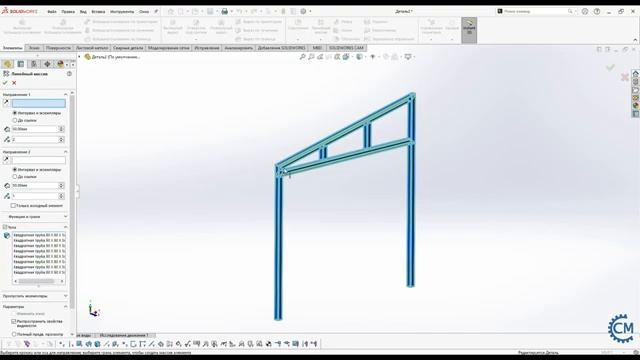Screen dimensions: 640x360
Task: Open the options gear in top toolbar
Action: [303, 11]
